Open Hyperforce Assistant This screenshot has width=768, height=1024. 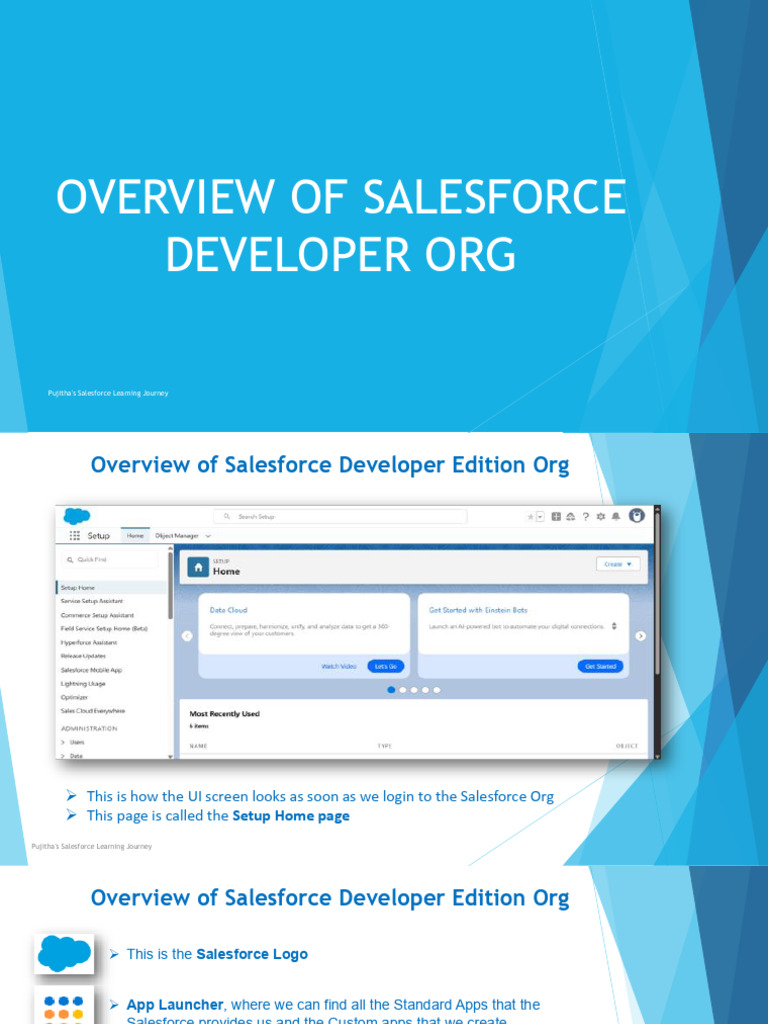[89, 643]
